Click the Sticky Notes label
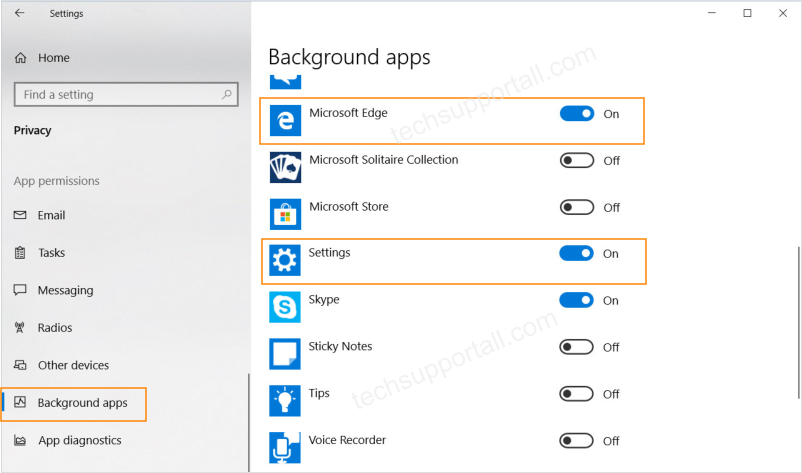Screen dimensions: 802x473 (x=340, y=346)
